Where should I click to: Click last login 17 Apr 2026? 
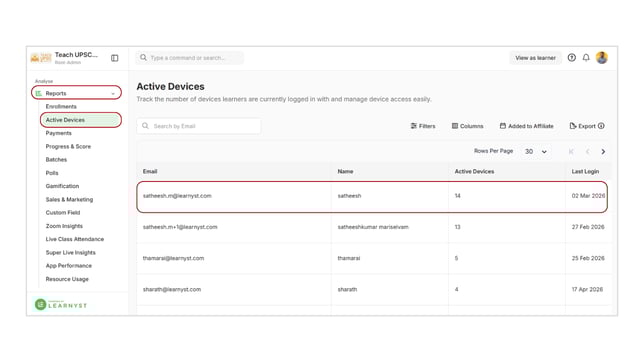pos(587,289)
